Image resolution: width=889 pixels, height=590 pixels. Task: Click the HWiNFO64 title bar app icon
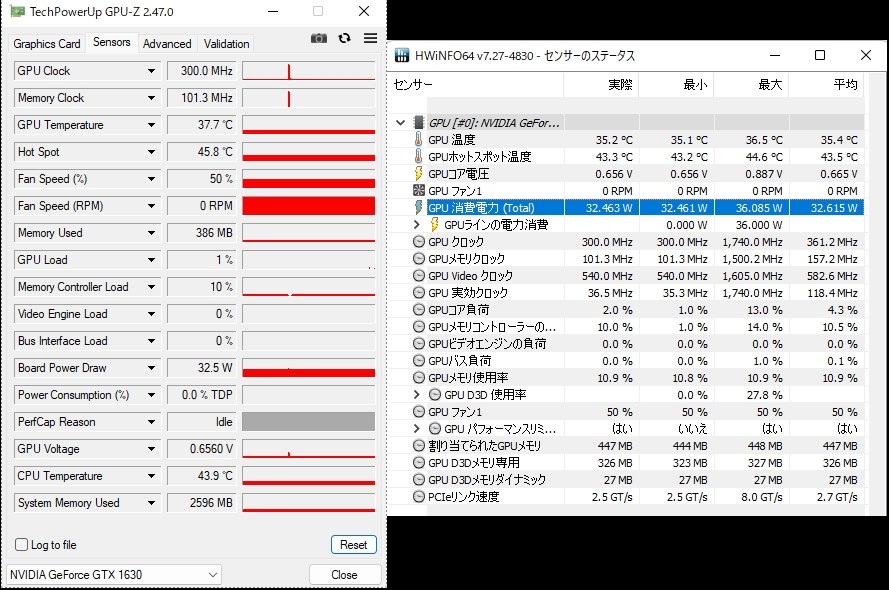[402, 55]
